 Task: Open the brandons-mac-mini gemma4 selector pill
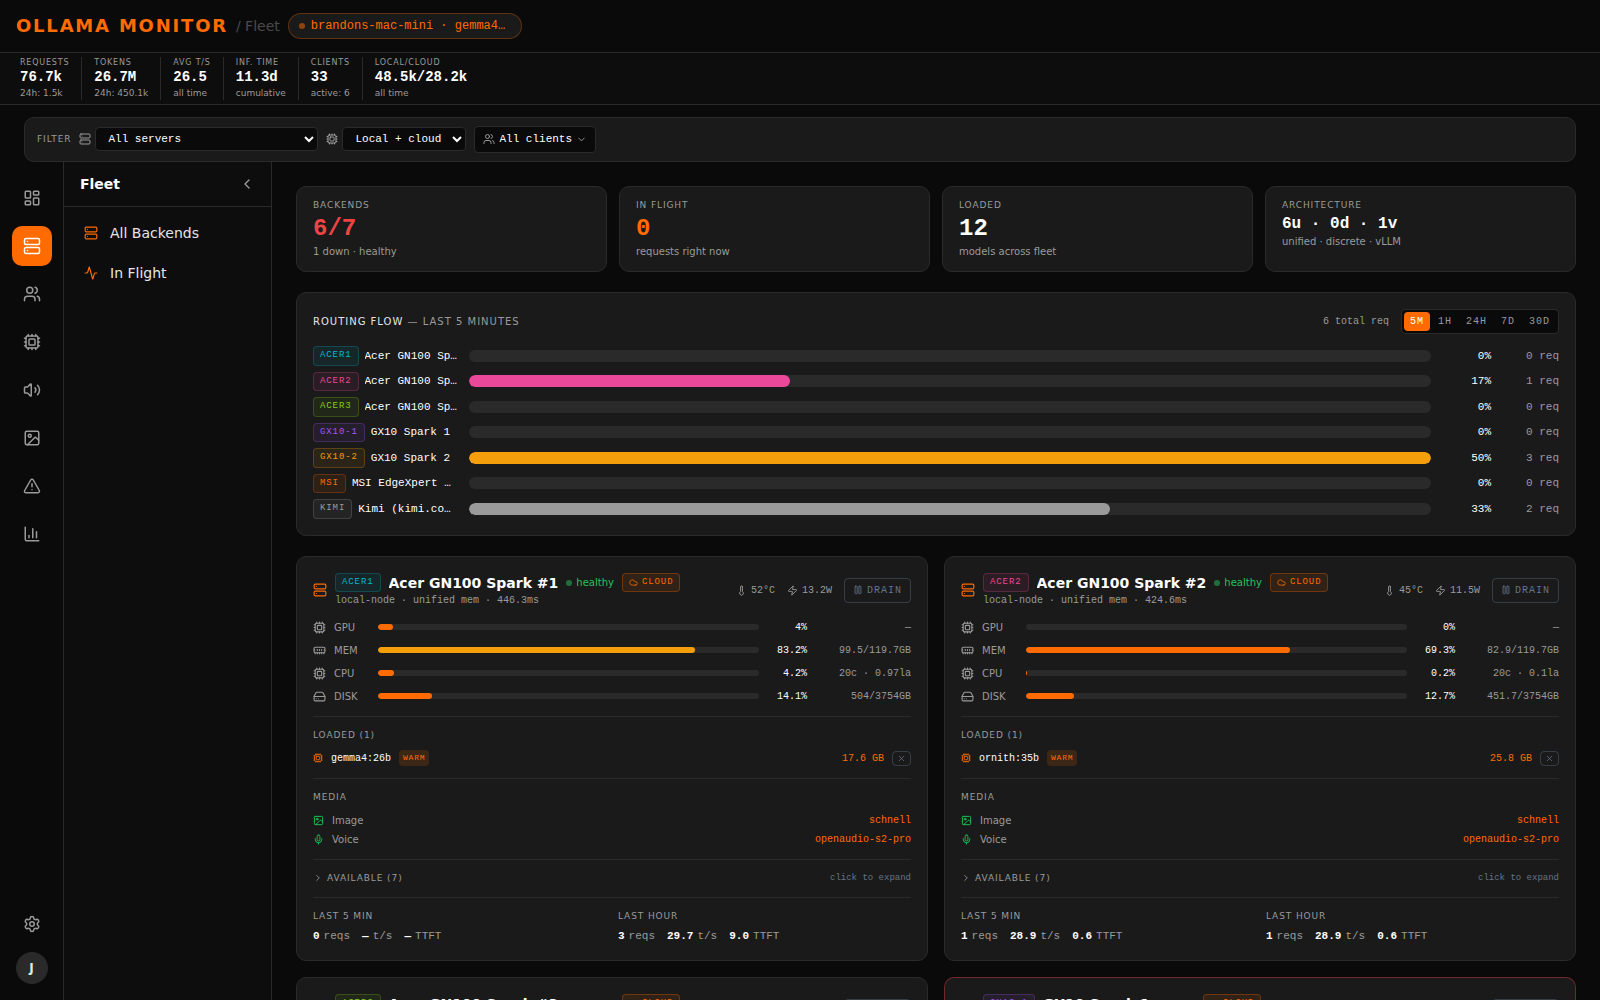pyautogui.click(x=405, y=26)
